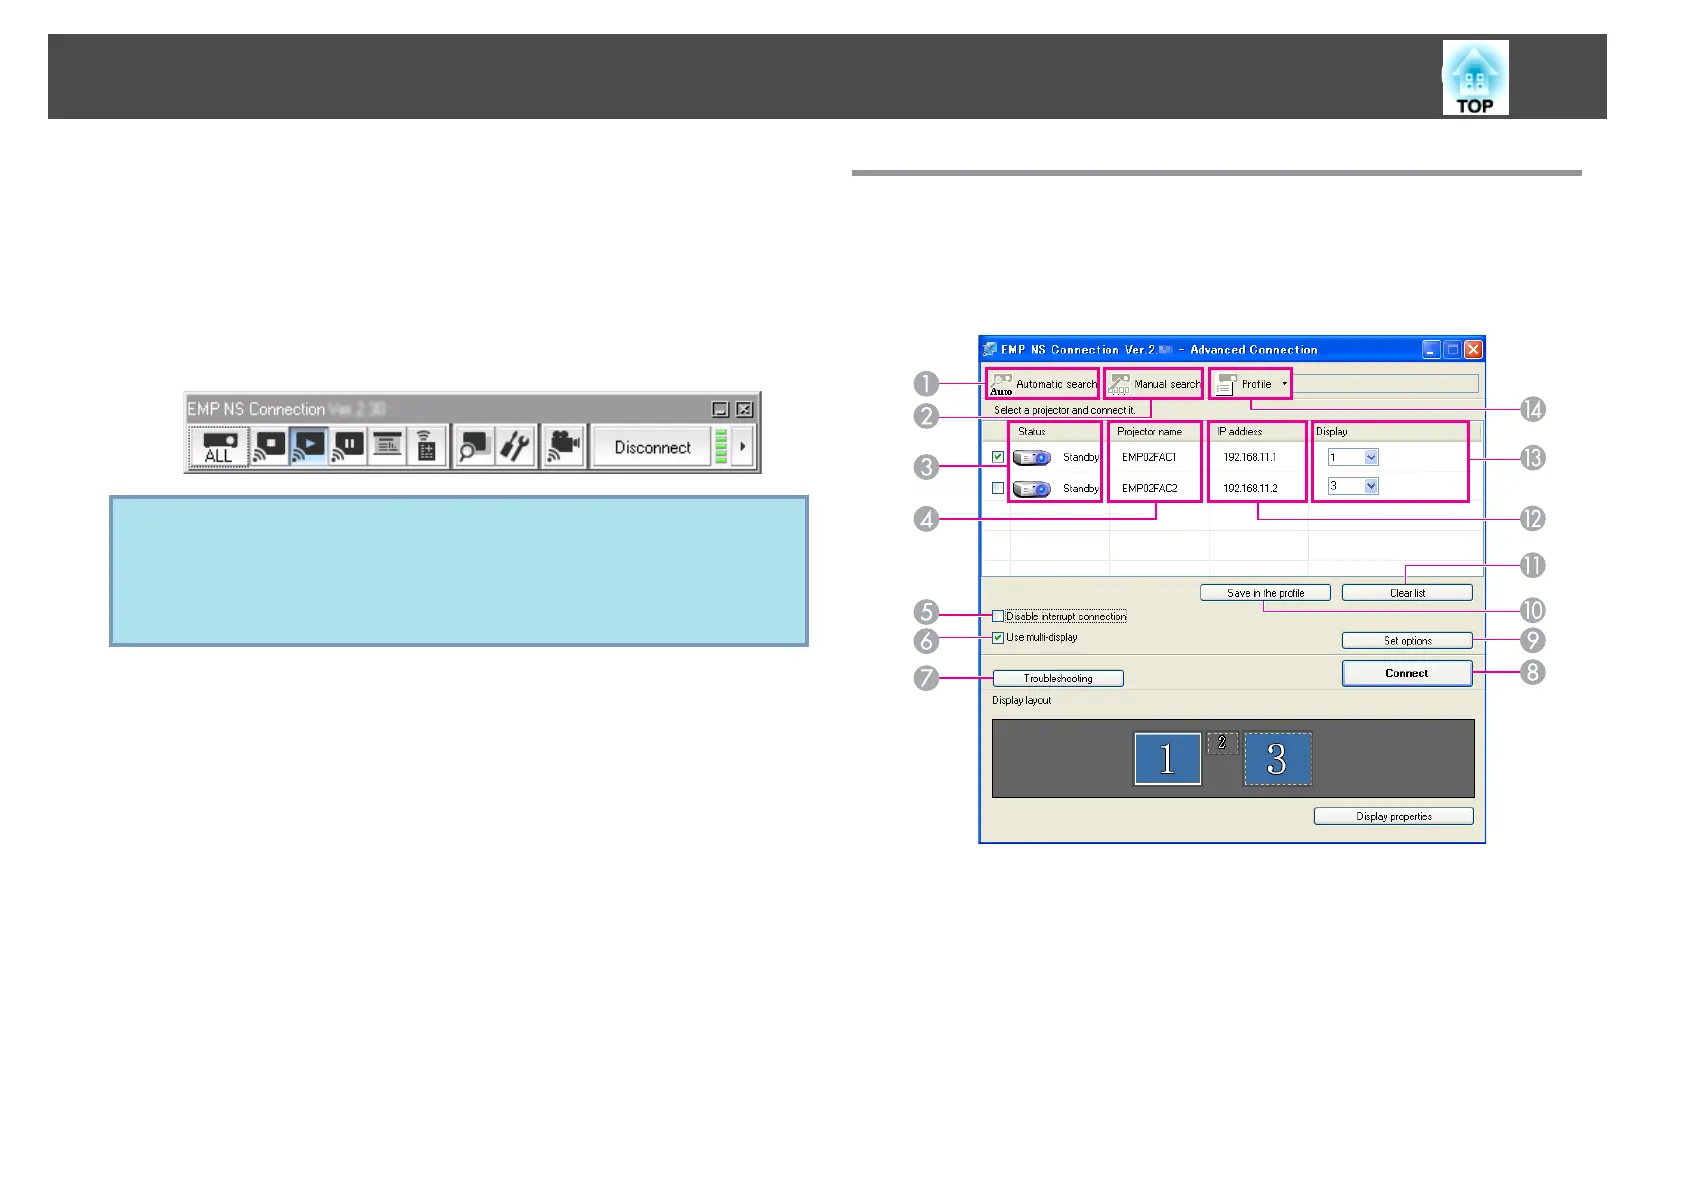
Task: Toggle Use multi-display checkbox
Action: click(x=998, y=637)
